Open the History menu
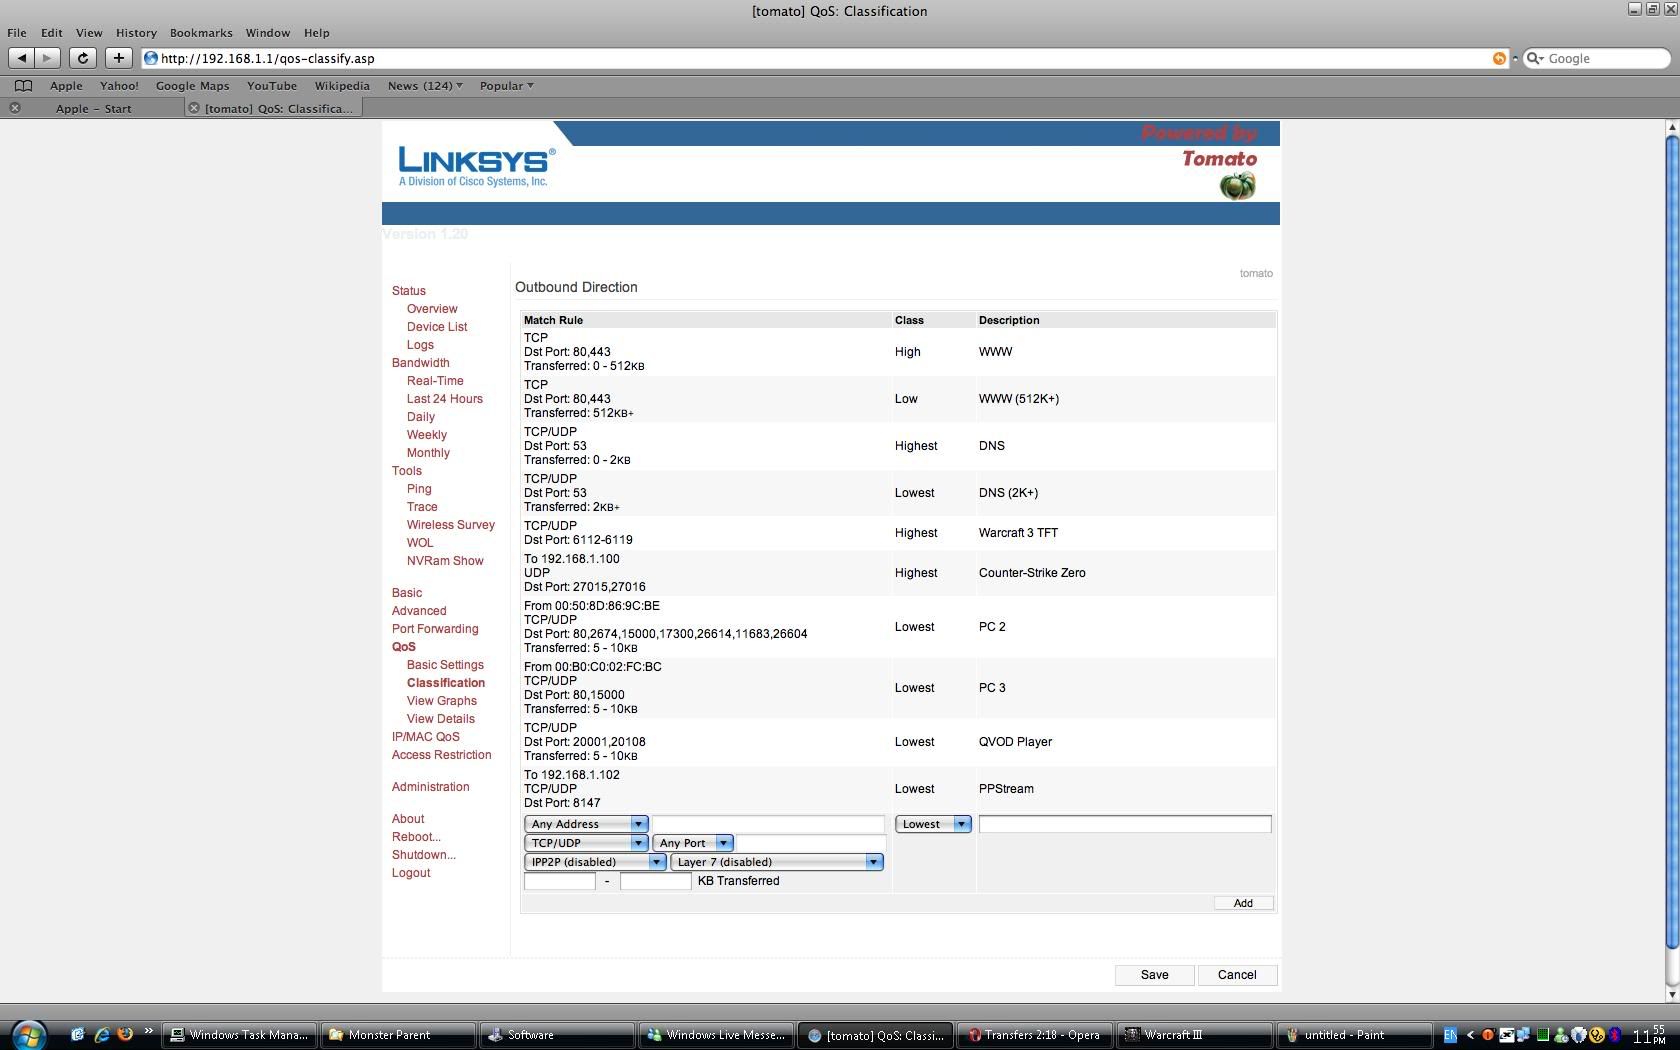Viewport: 1680px width, 1050px height. (136, 33)
